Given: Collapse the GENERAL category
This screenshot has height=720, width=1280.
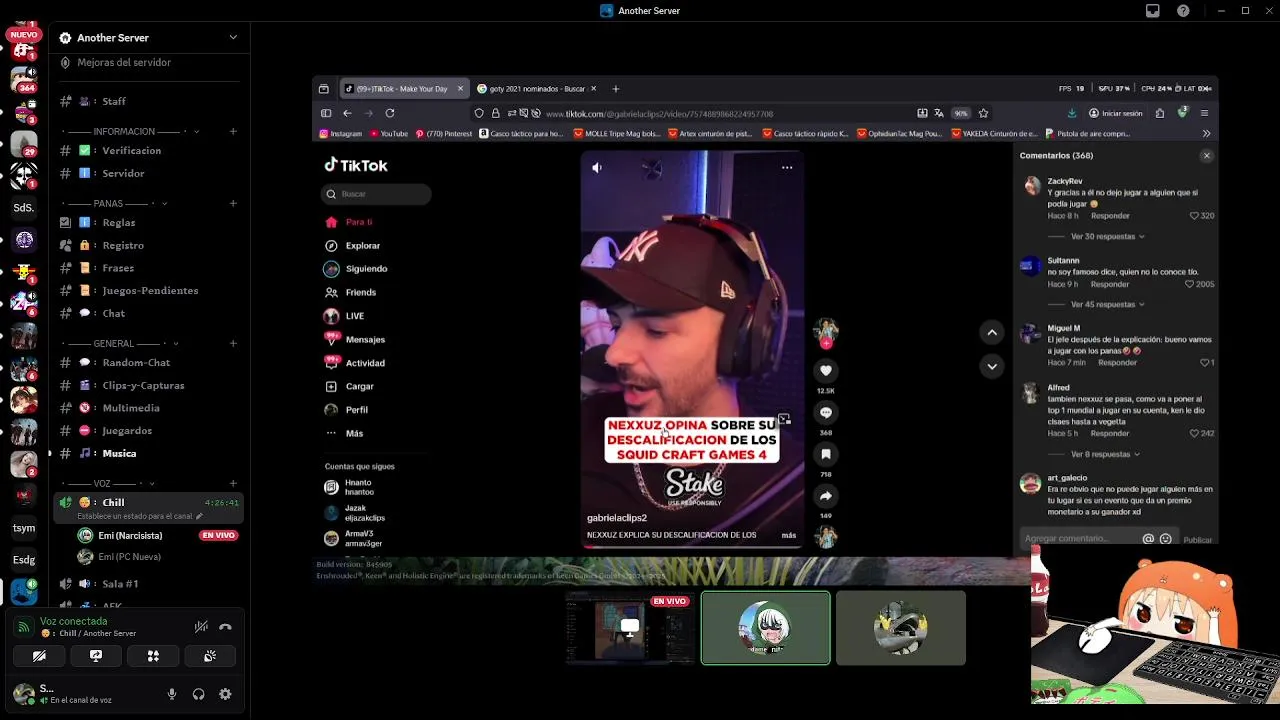Looking at the screenshot, I should click(x=174, y=343).
